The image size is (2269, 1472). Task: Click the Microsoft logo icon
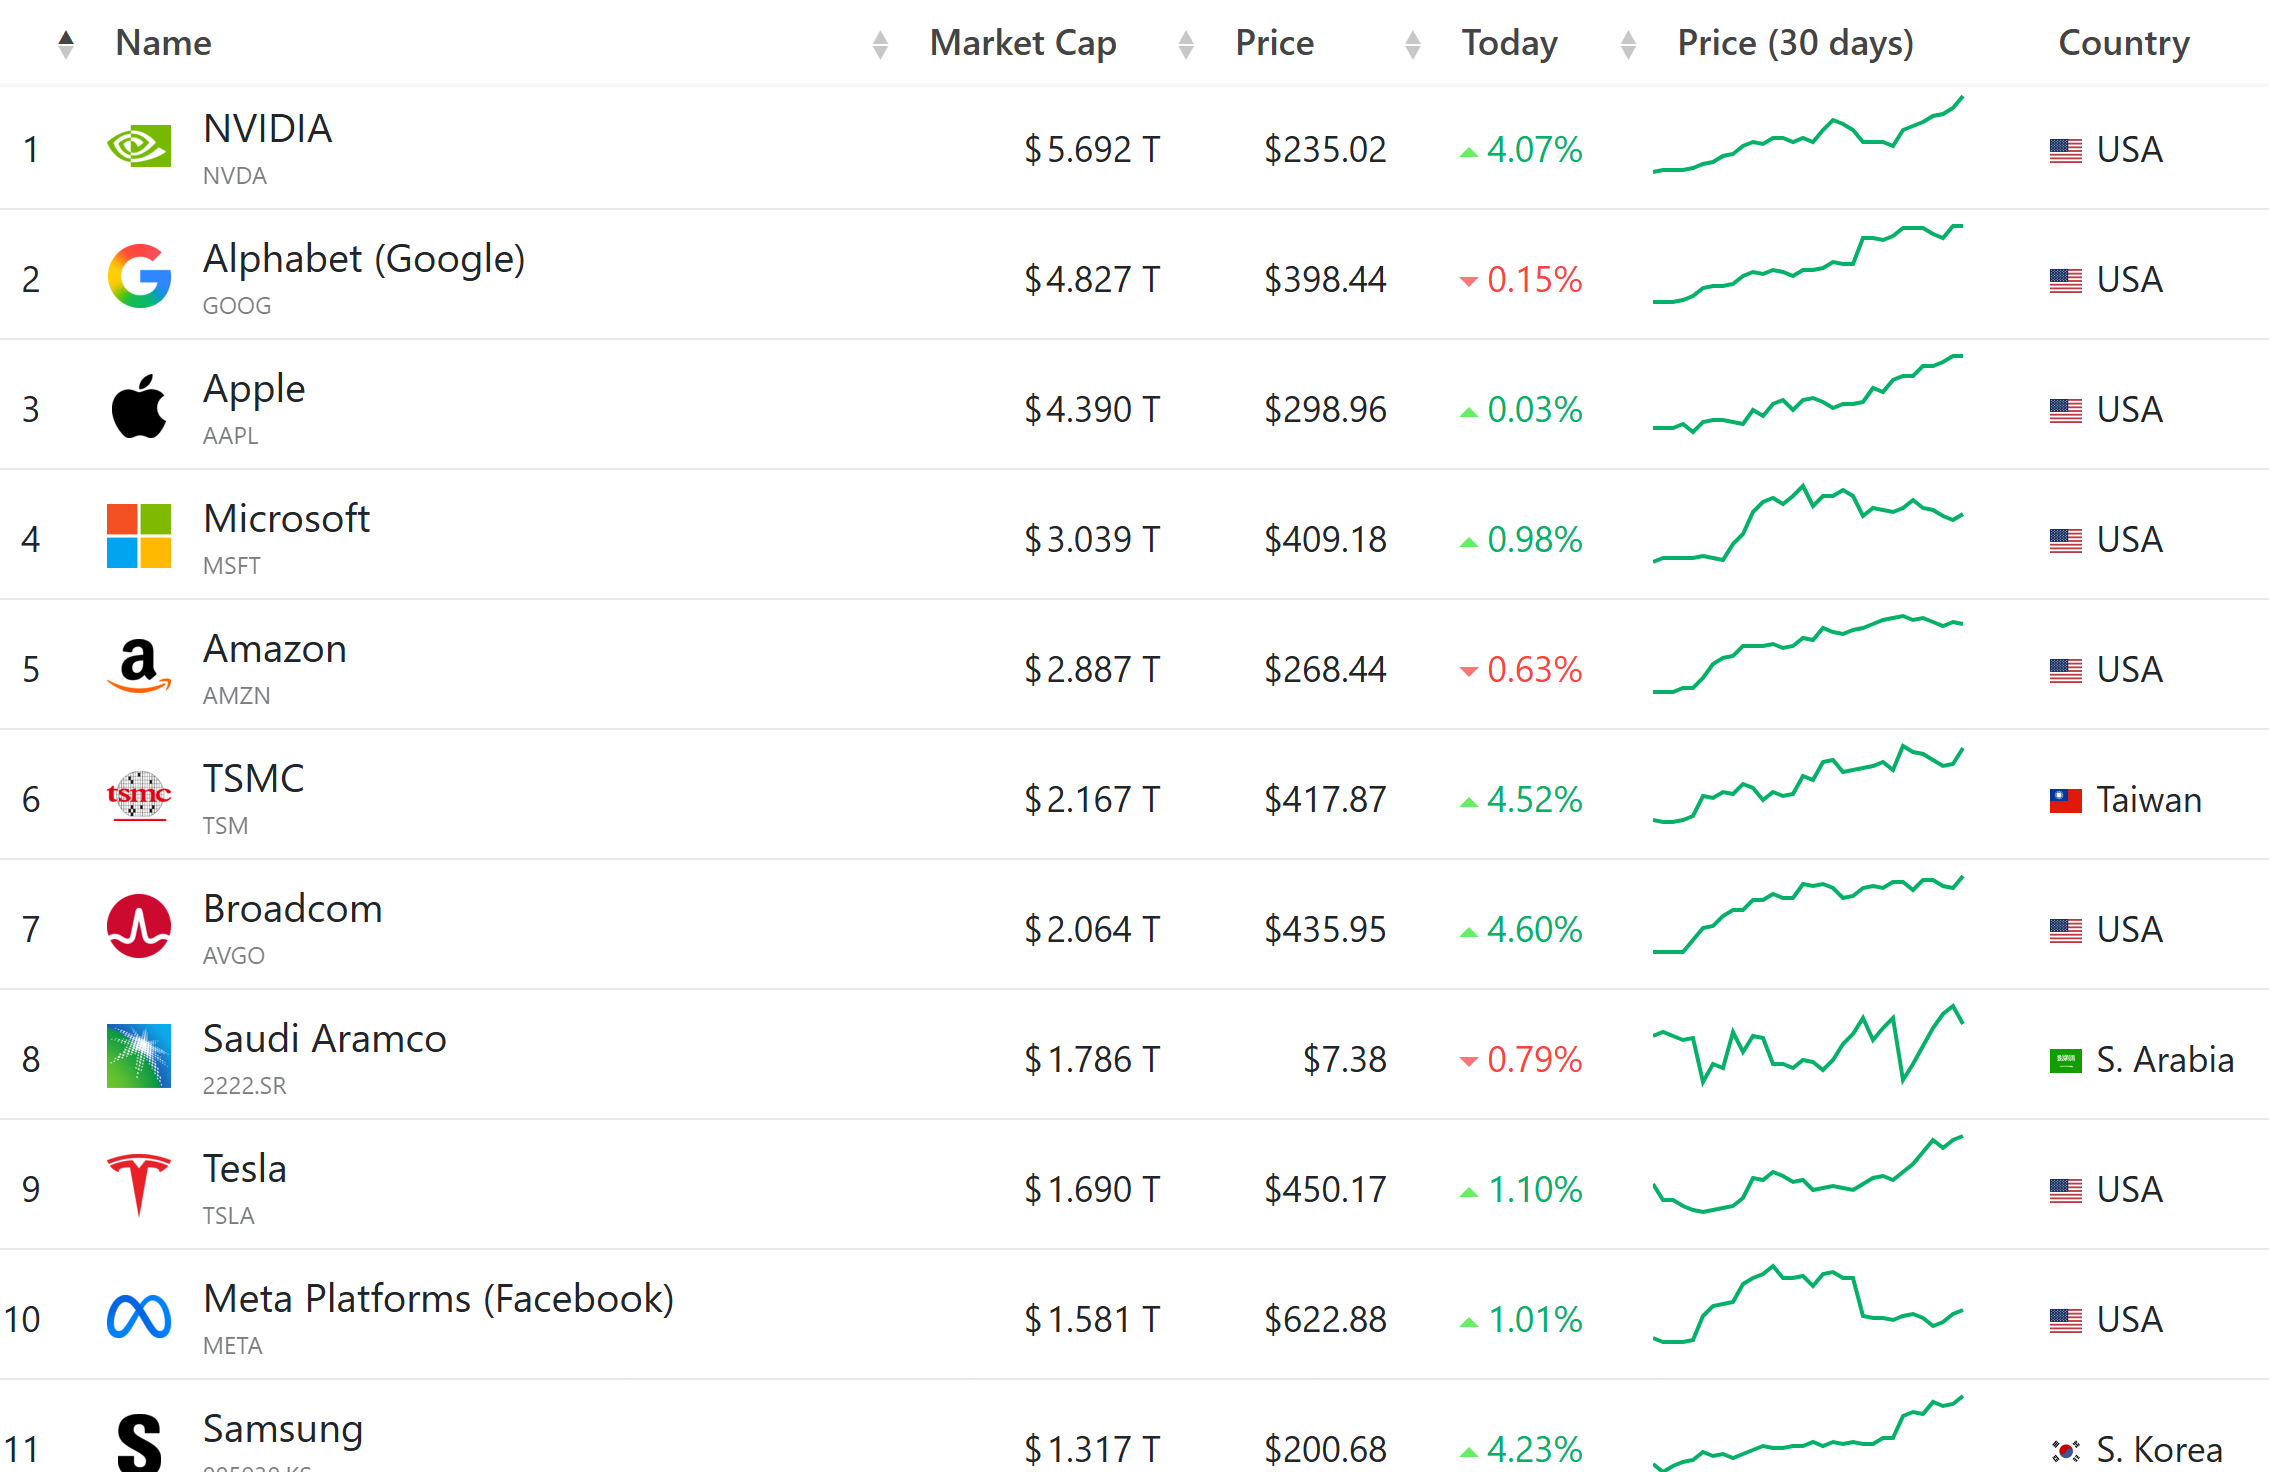coord(139,536)
